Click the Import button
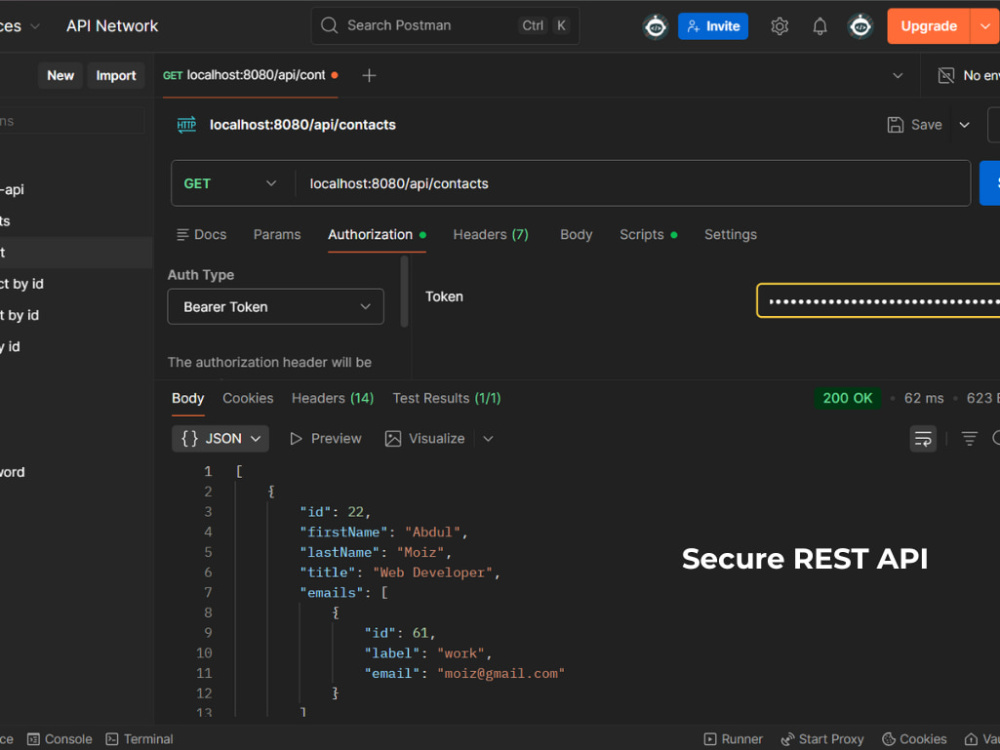The image size is (1000, 750). [116, 75]
